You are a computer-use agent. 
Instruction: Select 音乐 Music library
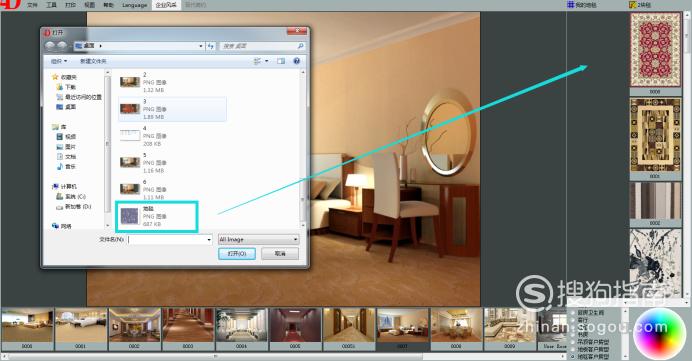click(x=66, y=166)
